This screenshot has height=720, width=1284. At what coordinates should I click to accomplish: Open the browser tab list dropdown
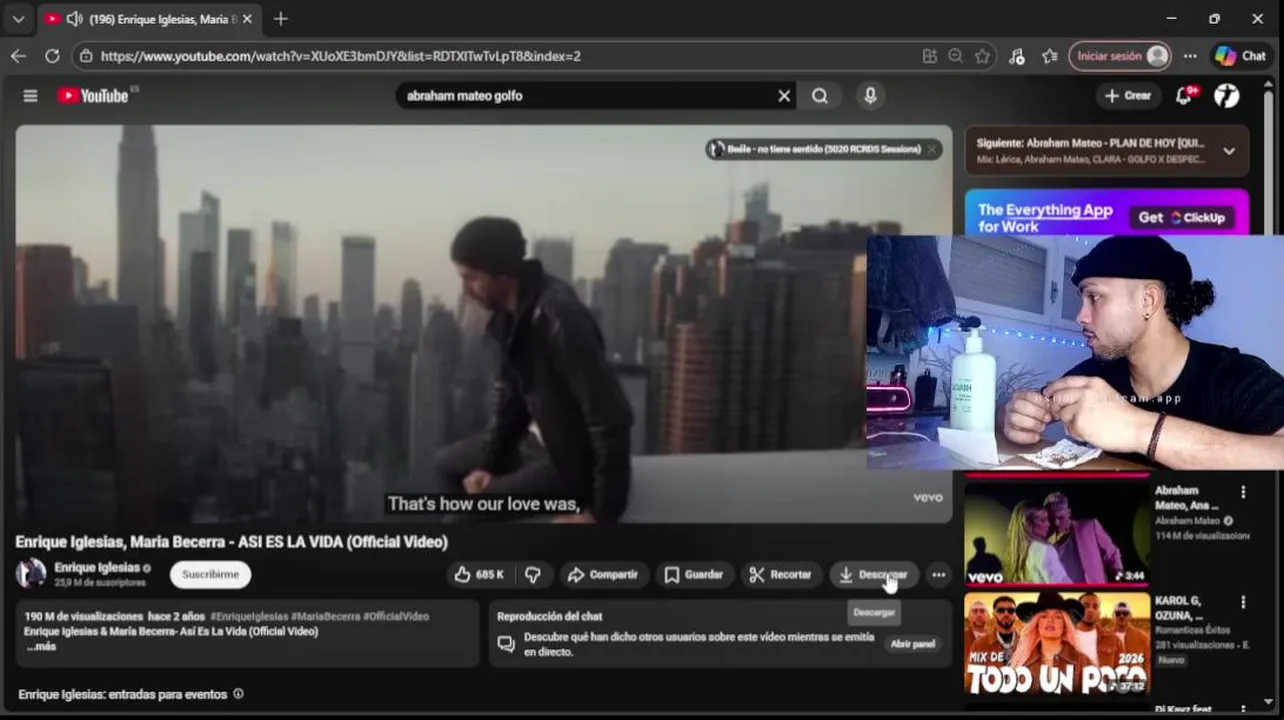point(18,19)
